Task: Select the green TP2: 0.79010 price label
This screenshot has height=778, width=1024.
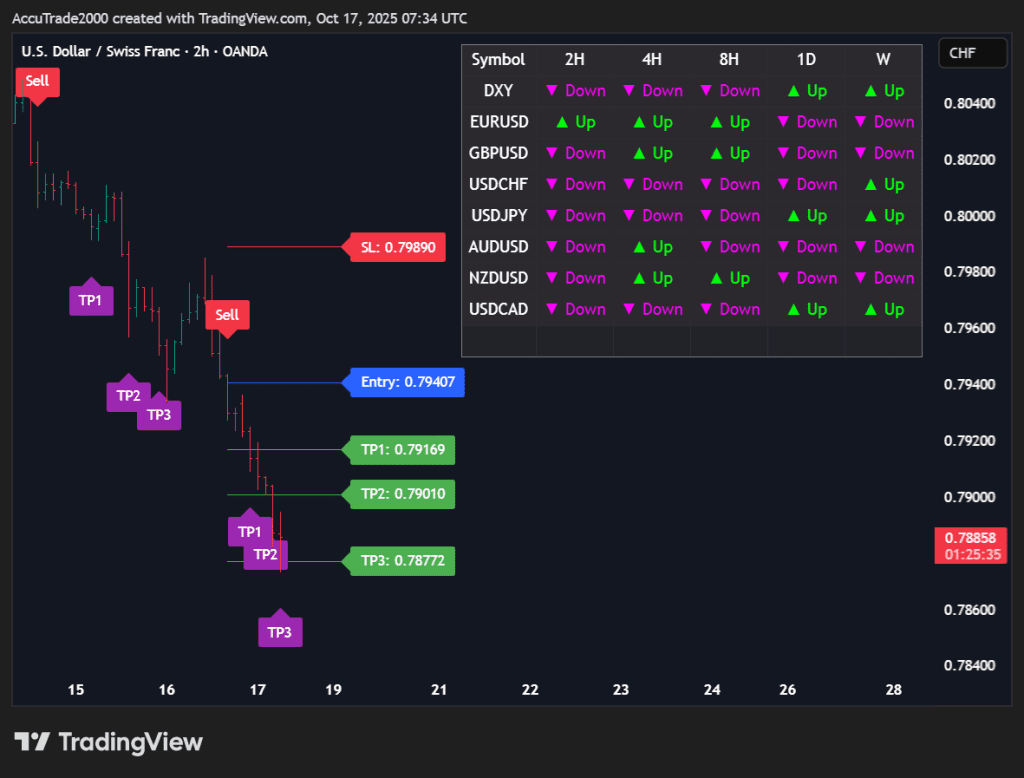Action: tap(400, 494)
